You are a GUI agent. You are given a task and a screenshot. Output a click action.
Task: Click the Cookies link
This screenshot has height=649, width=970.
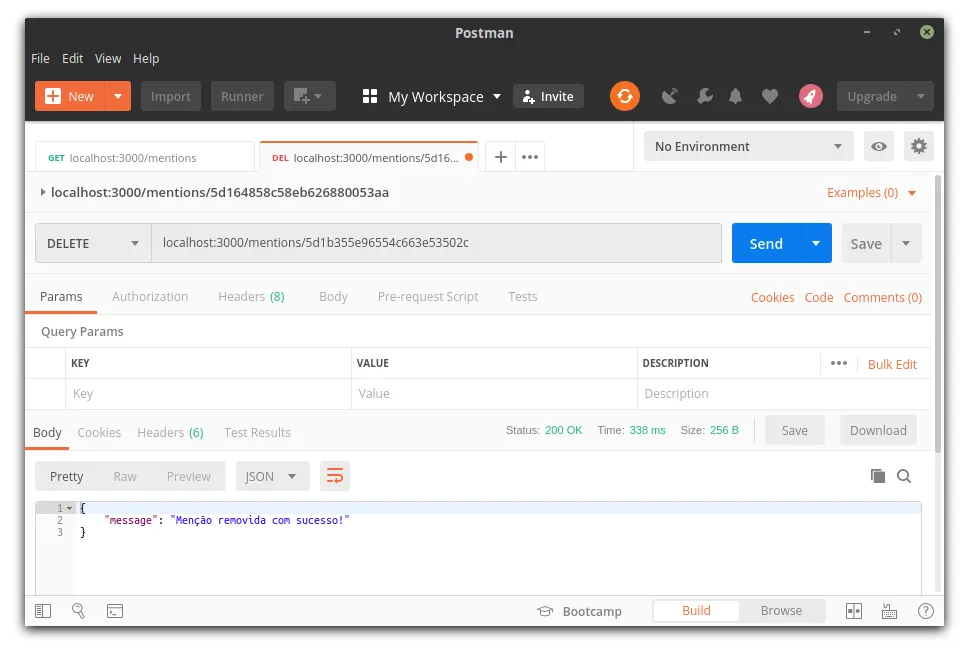click(772, 297)
